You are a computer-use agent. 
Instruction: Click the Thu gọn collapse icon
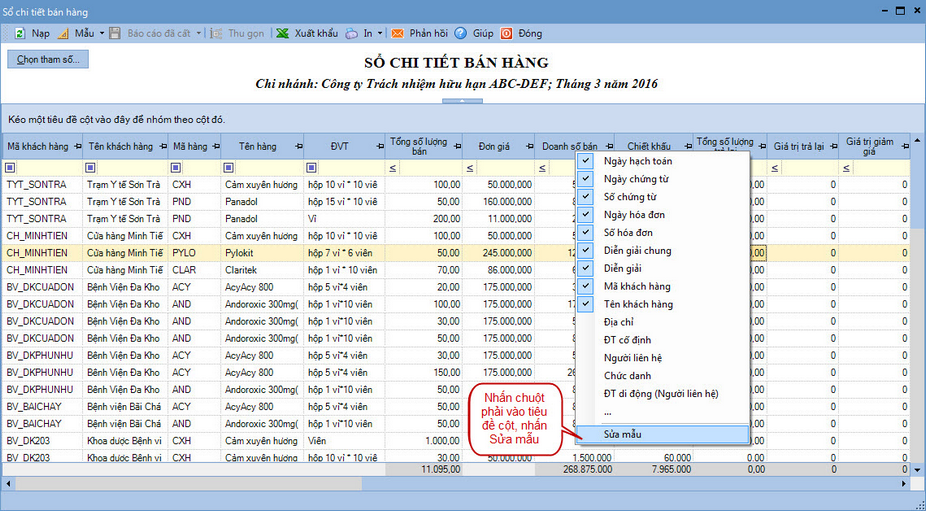[217, 34]
